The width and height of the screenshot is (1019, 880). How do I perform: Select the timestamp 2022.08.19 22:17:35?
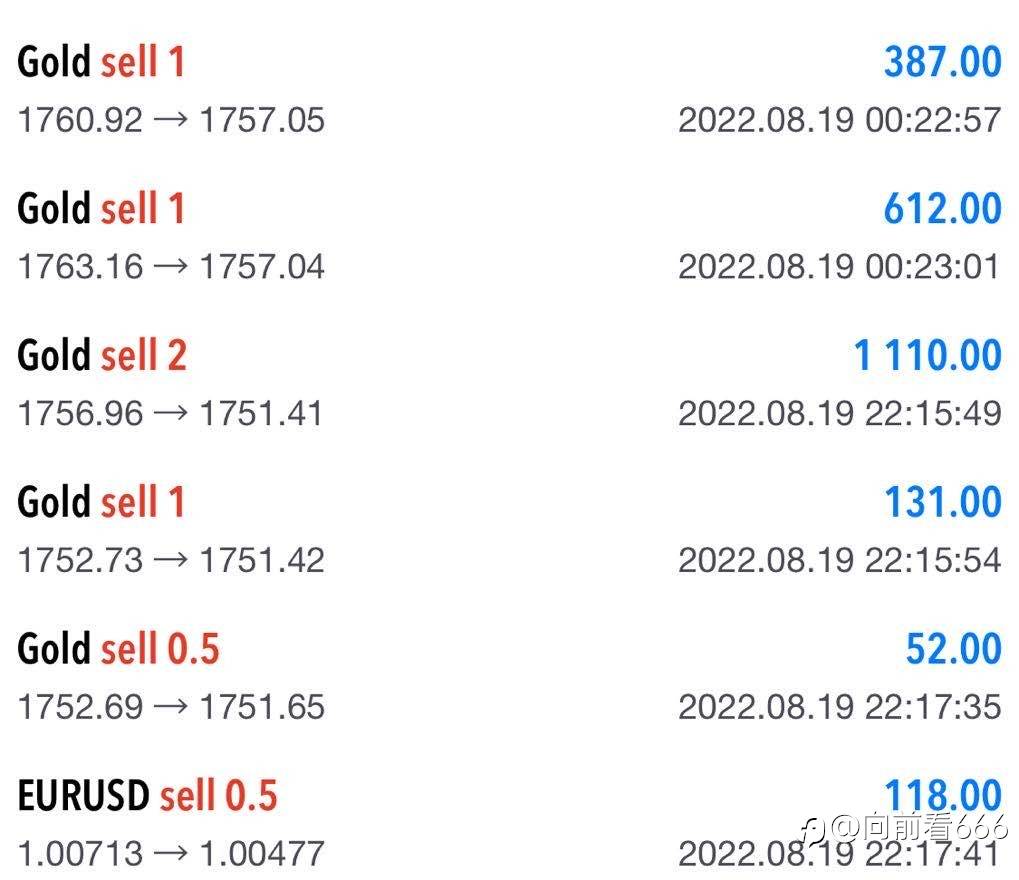840,707
